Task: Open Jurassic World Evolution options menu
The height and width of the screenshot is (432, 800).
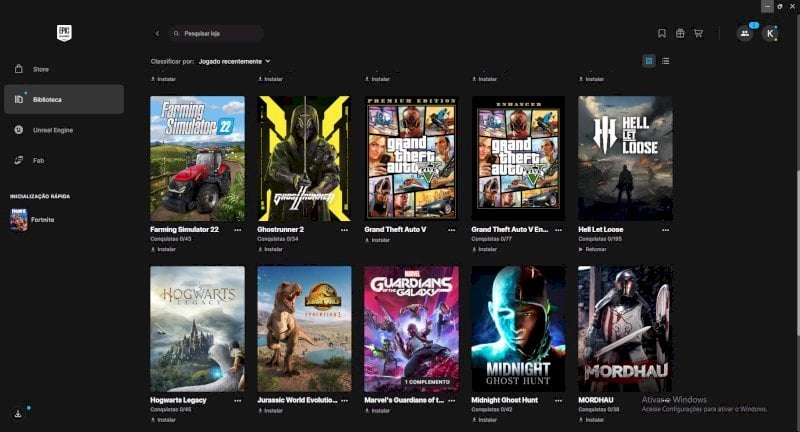Action: [344, 400]
